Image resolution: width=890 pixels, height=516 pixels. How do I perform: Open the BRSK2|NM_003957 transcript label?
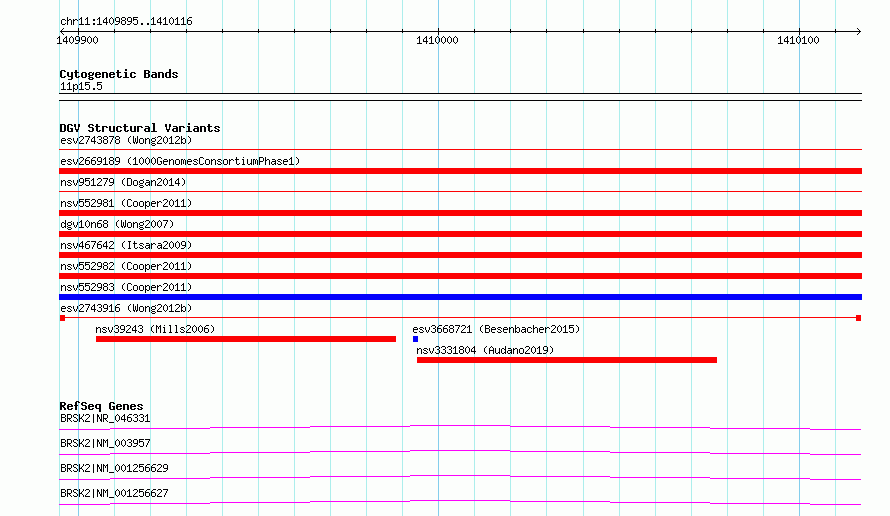(x=105, y=443)
